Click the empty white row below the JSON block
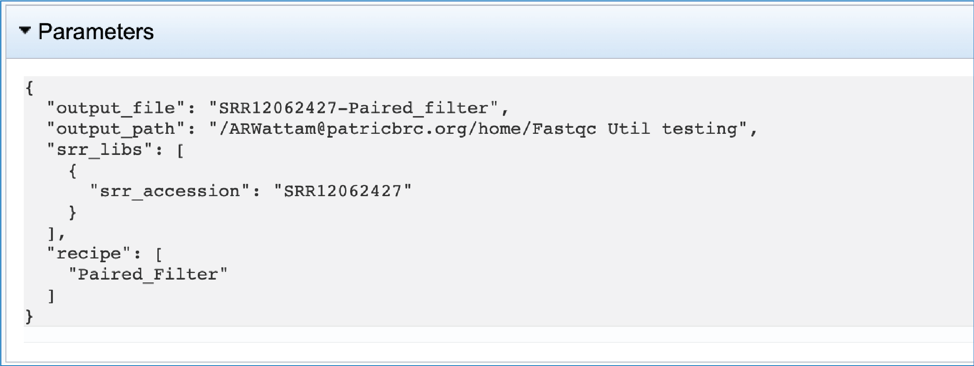 tap(497, 334)
